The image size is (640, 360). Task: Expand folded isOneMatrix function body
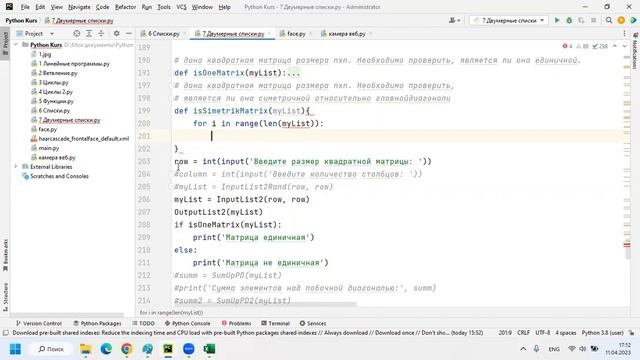[293, 73]
